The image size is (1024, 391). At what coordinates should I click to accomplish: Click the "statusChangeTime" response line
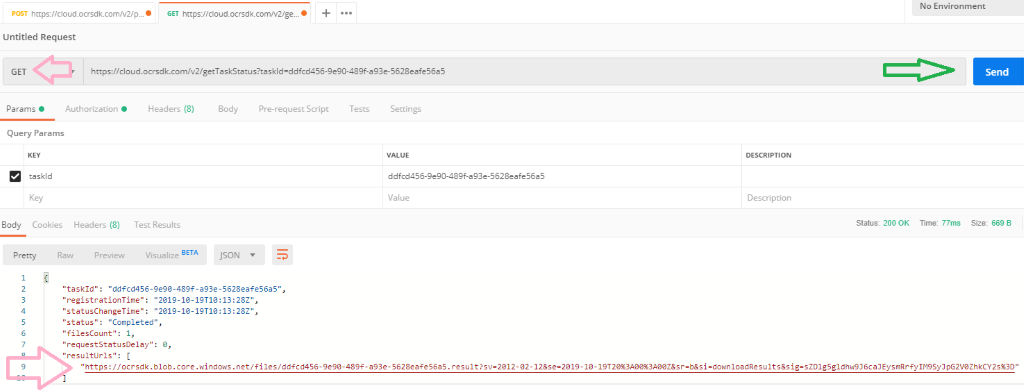point(160,311)
